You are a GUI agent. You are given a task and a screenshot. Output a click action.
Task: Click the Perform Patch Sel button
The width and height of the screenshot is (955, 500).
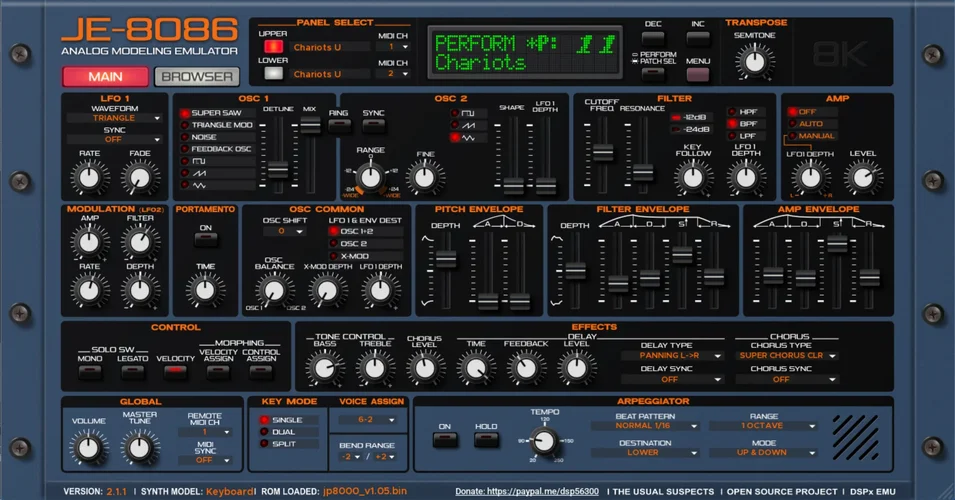(653, 75)
